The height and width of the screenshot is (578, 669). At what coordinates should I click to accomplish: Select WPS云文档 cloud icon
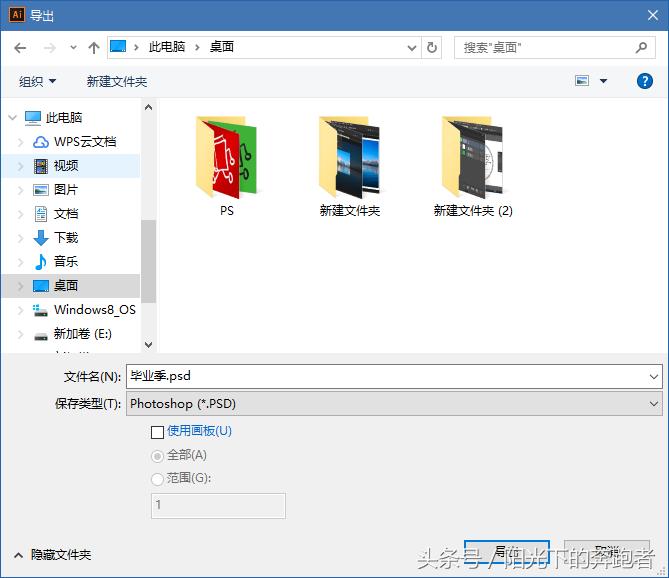point(41,142)
